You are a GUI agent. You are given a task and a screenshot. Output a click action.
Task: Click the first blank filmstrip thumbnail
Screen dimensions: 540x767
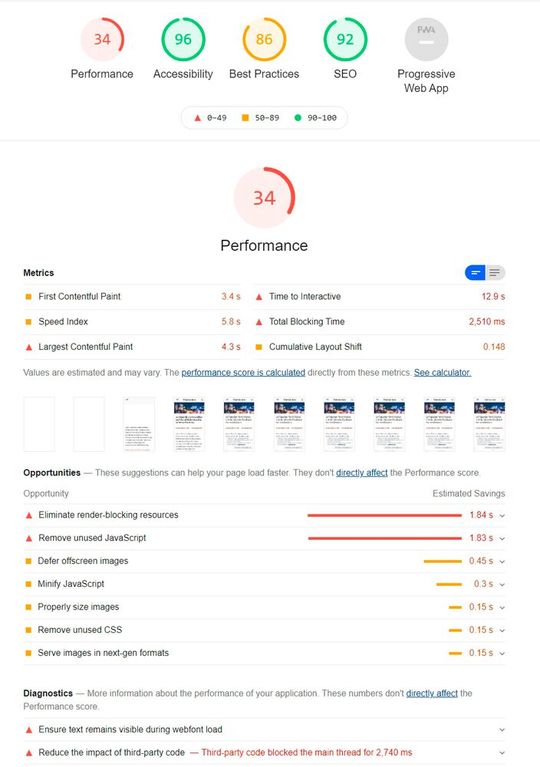(39, 424)
